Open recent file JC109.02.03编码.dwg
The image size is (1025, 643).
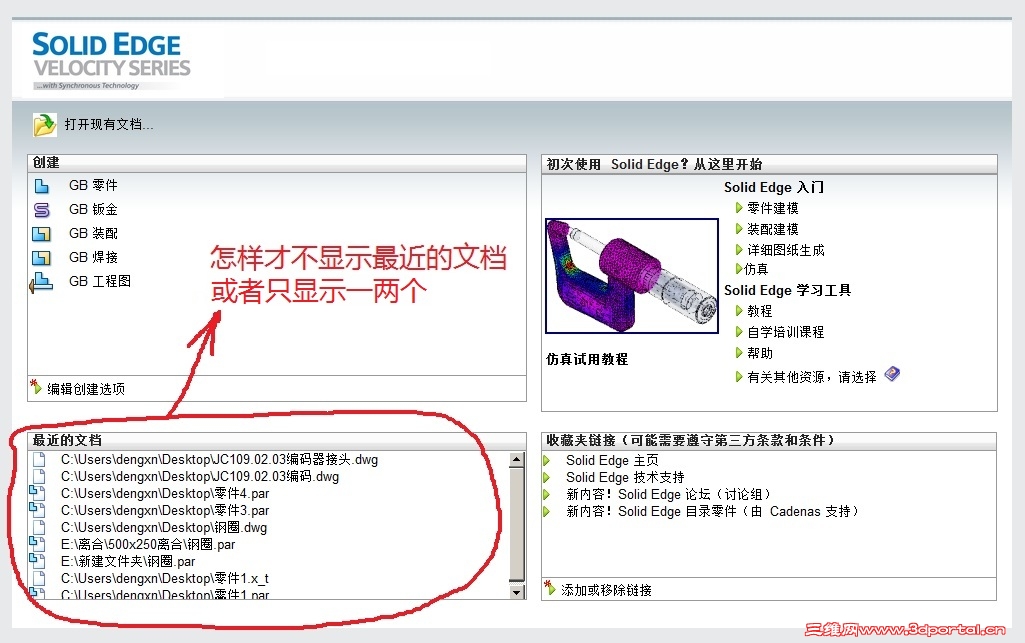tap(199, 476)
